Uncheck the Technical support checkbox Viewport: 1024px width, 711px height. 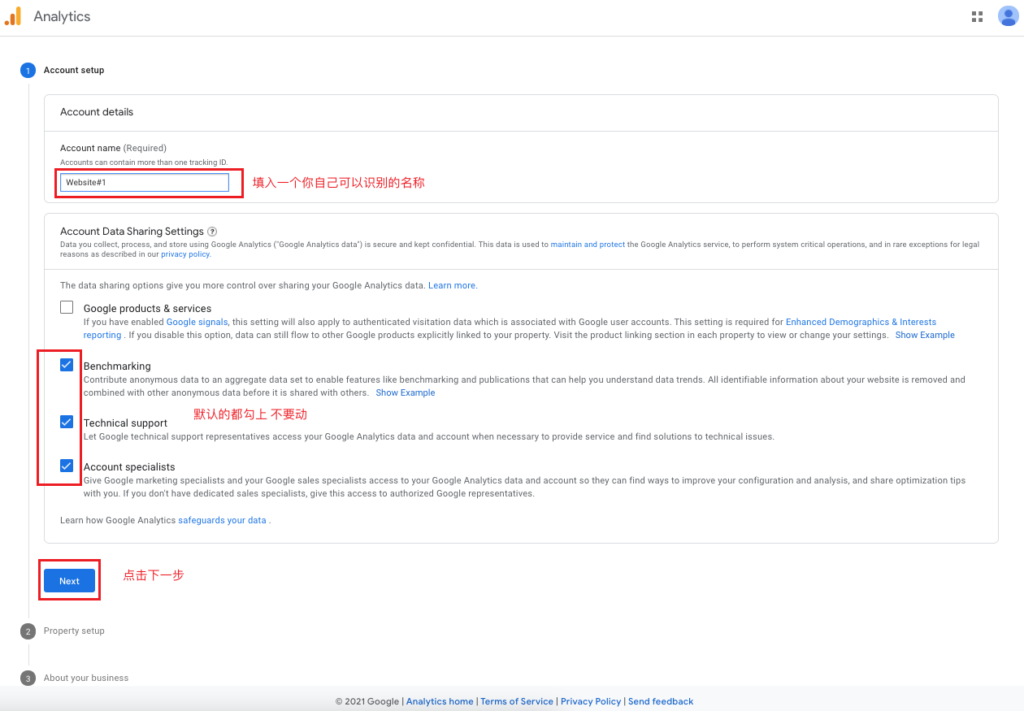pyautogui.click(x=67, y=422)
